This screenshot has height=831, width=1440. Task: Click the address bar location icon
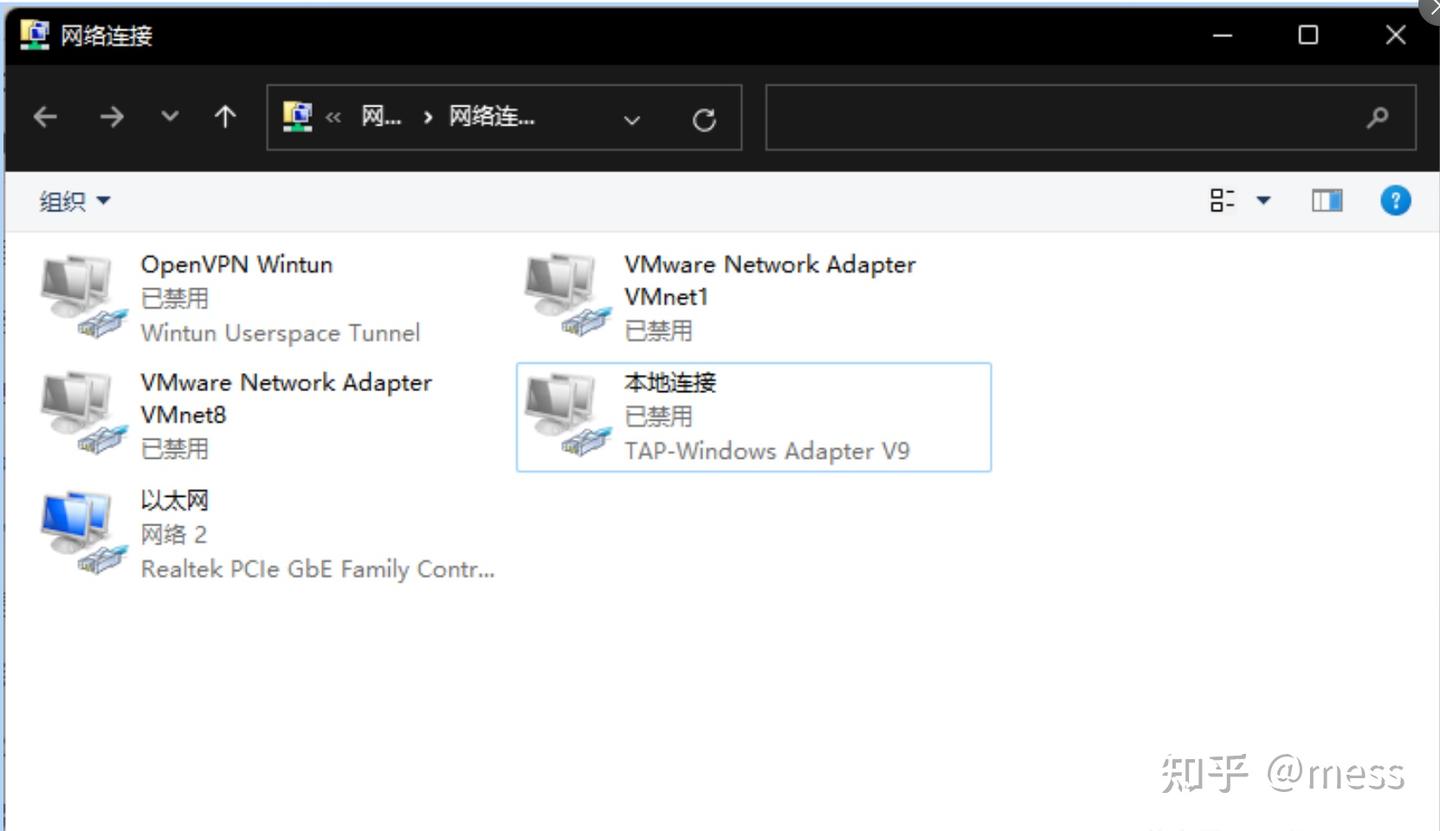(x=297, y=117)
